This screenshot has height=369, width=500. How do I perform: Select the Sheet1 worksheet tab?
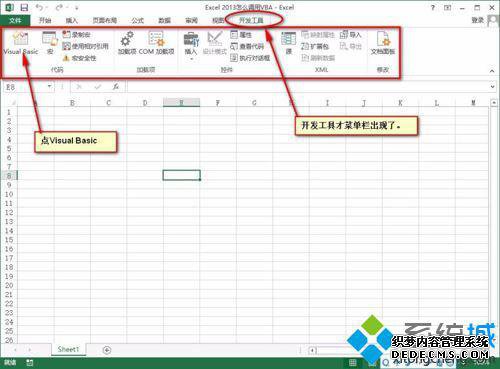point(68,349)
